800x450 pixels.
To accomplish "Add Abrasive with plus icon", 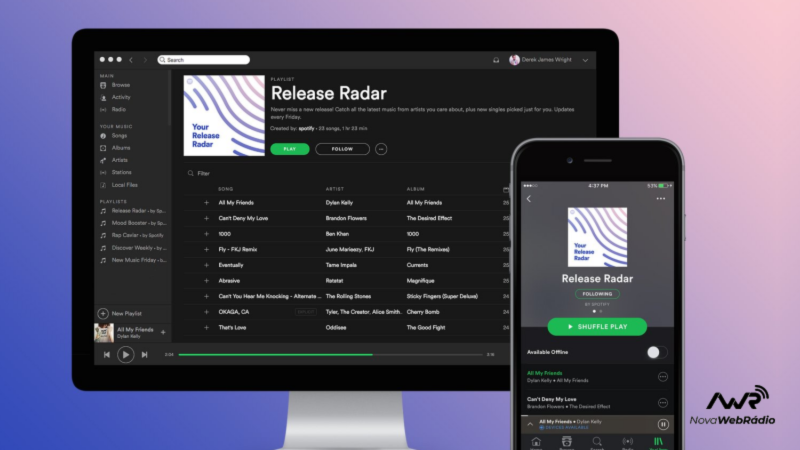I will 207,281.
